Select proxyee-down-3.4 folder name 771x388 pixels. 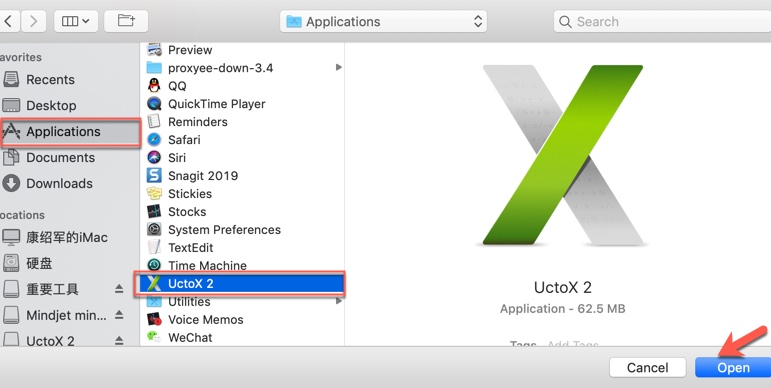click(221, 68)
